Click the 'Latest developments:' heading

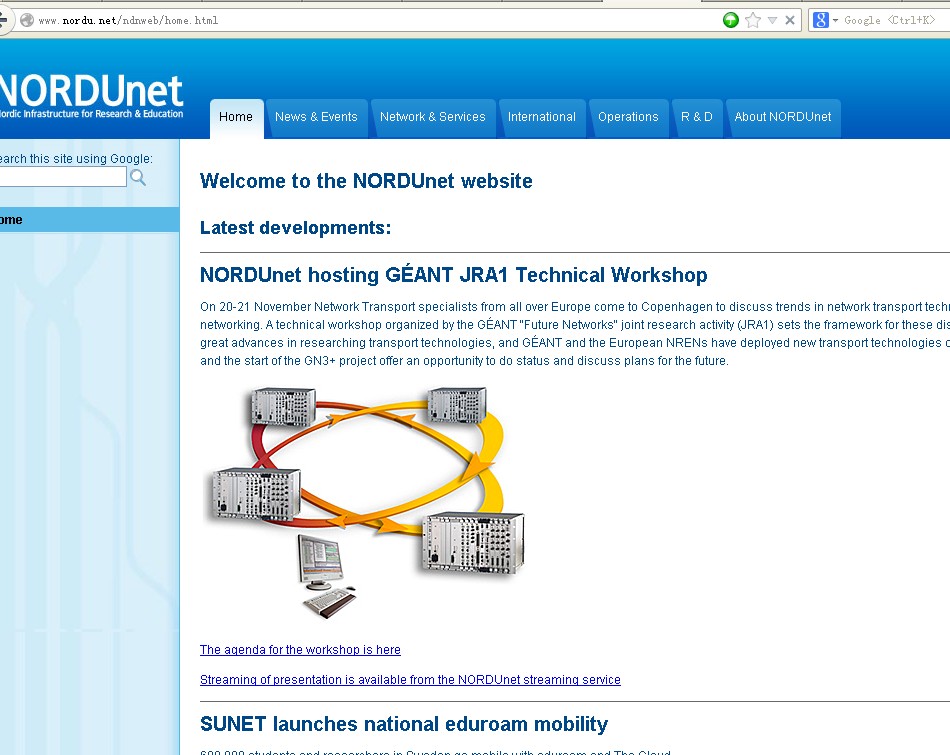point(296,228)
